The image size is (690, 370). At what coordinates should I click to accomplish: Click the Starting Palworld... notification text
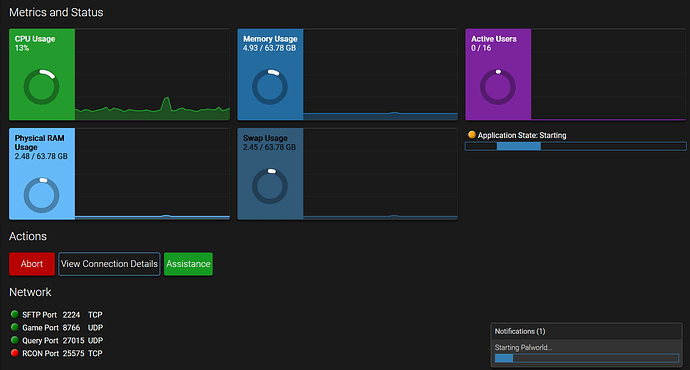pos(523,347)
